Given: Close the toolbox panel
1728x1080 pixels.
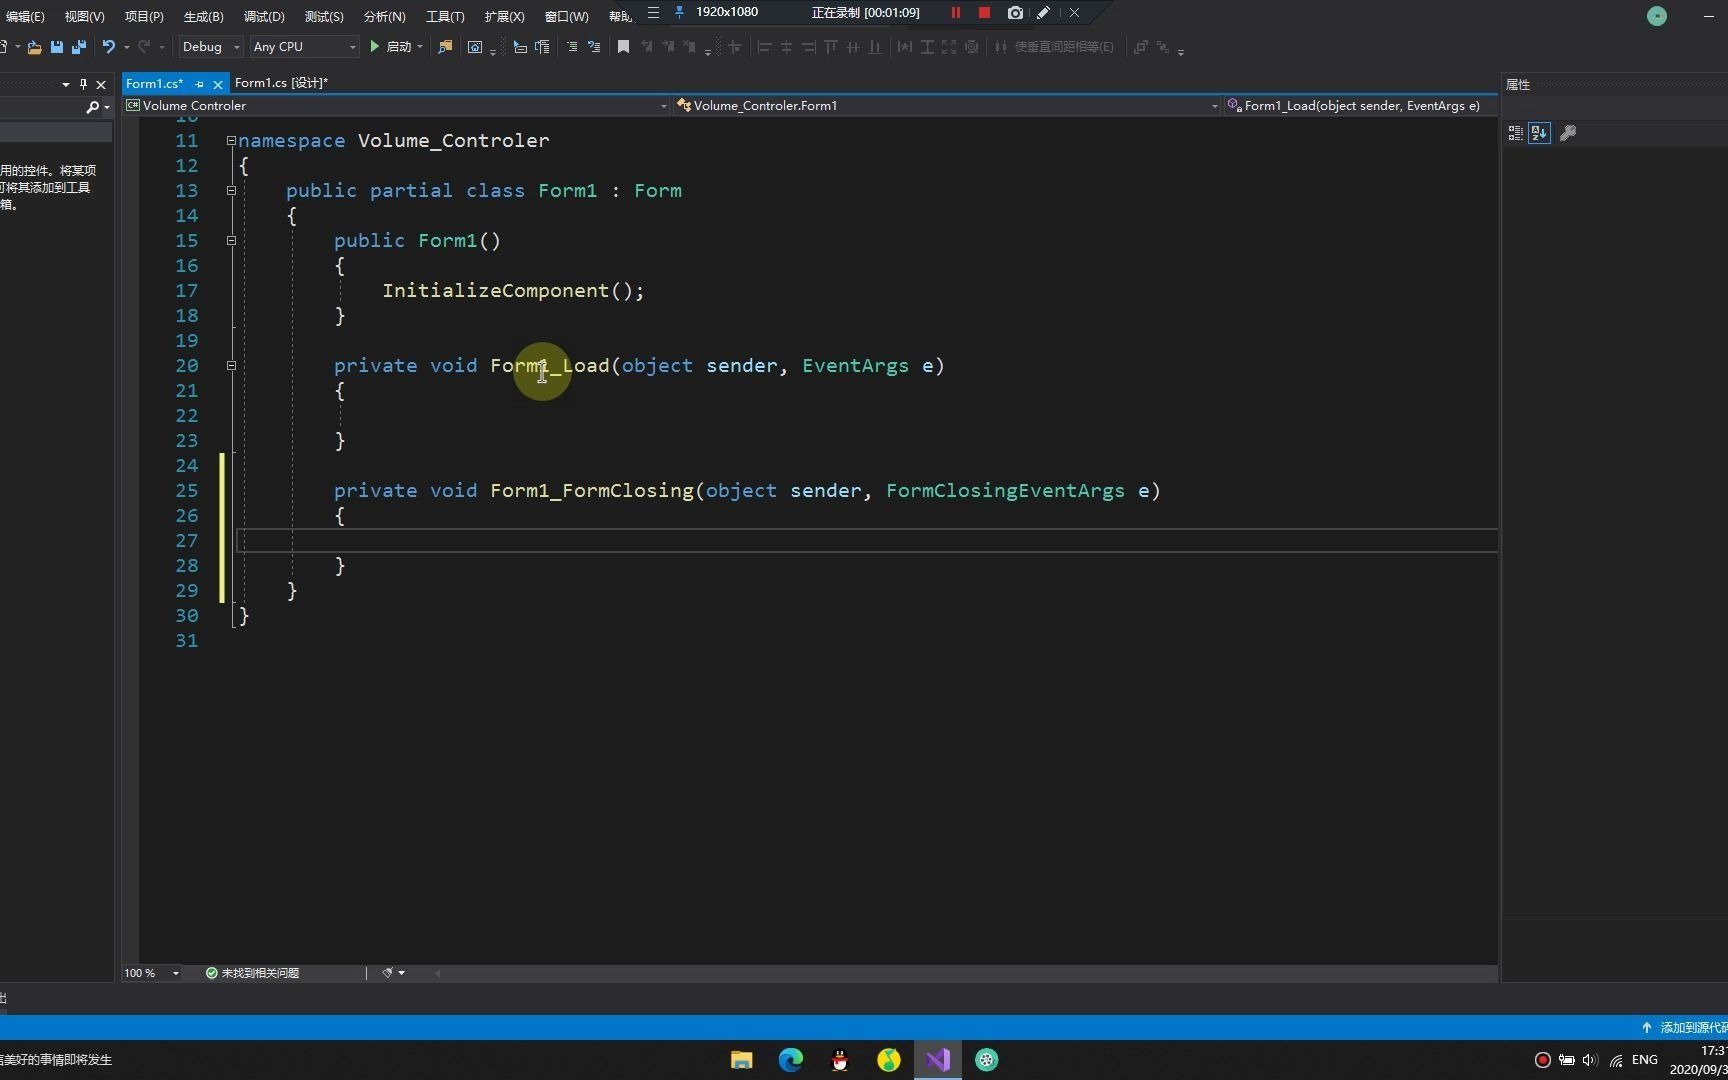Looking at the screenshot, I should [x=101, y=84].
